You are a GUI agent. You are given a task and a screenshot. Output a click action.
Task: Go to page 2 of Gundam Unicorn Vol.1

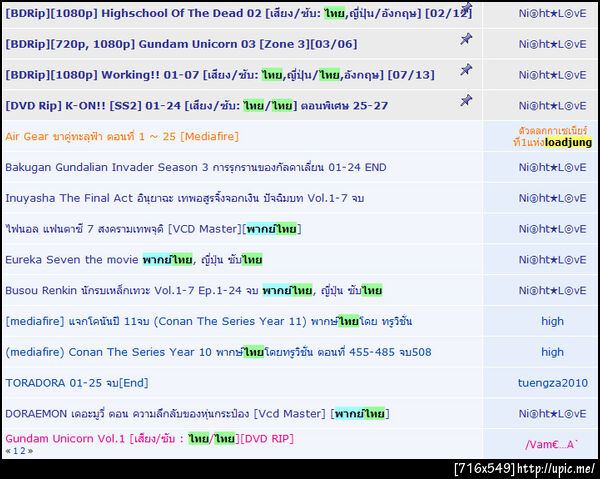coord(23,451)
